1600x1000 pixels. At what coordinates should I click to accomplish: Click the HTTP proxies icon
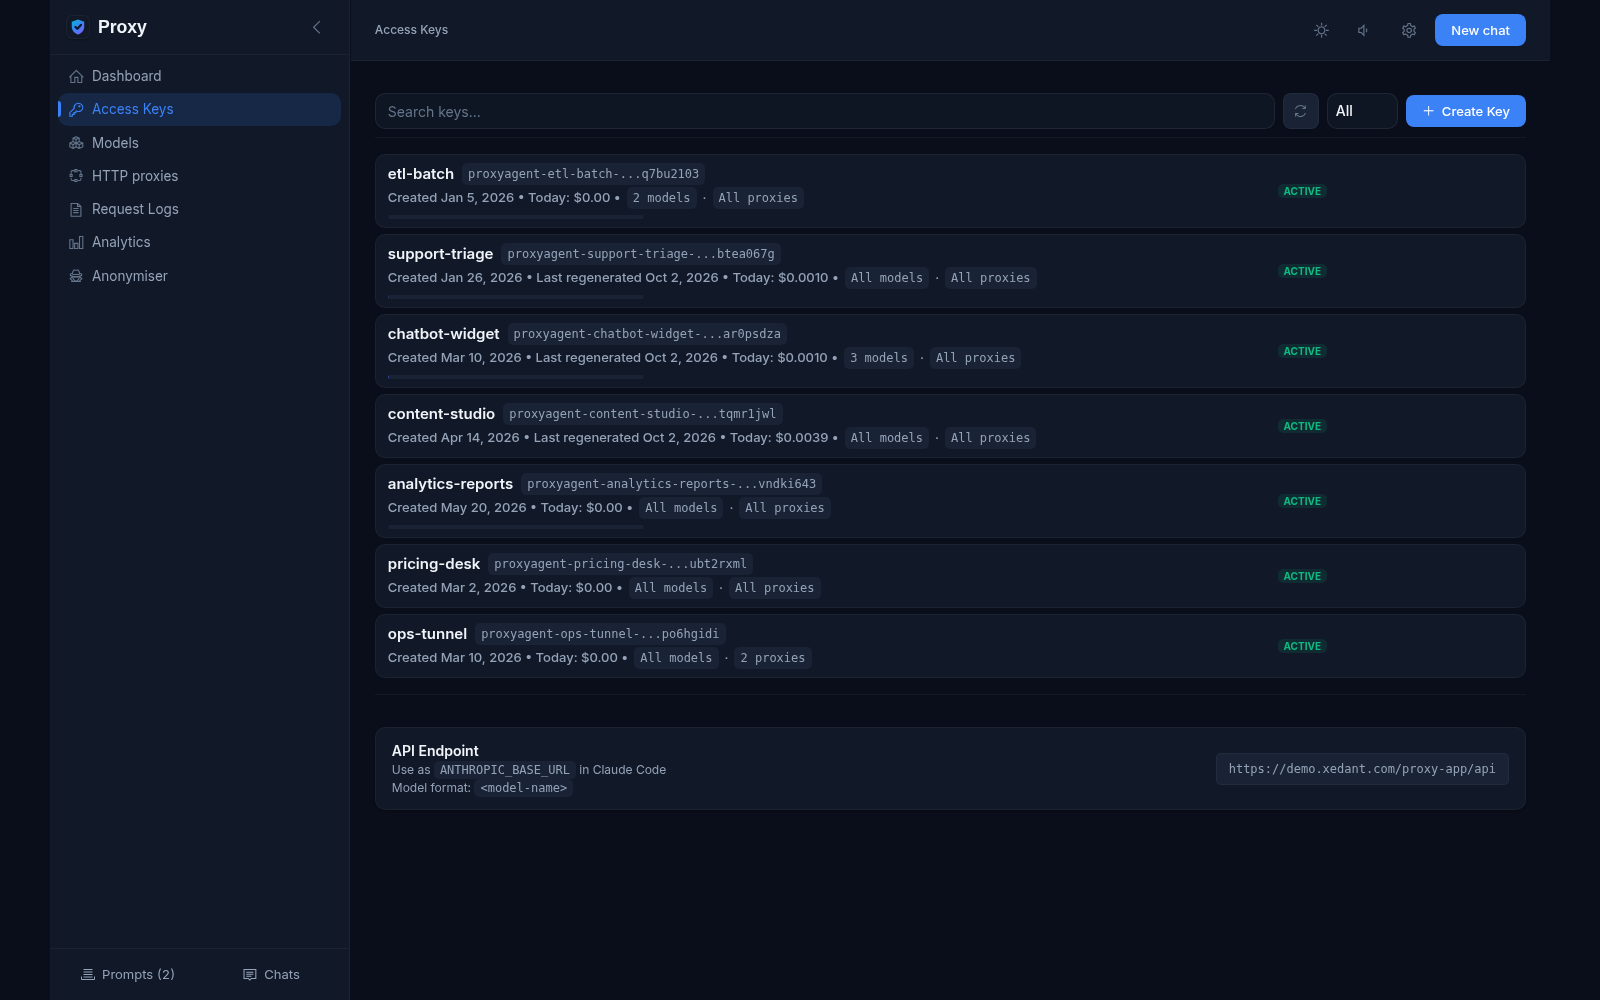point(76,176)
